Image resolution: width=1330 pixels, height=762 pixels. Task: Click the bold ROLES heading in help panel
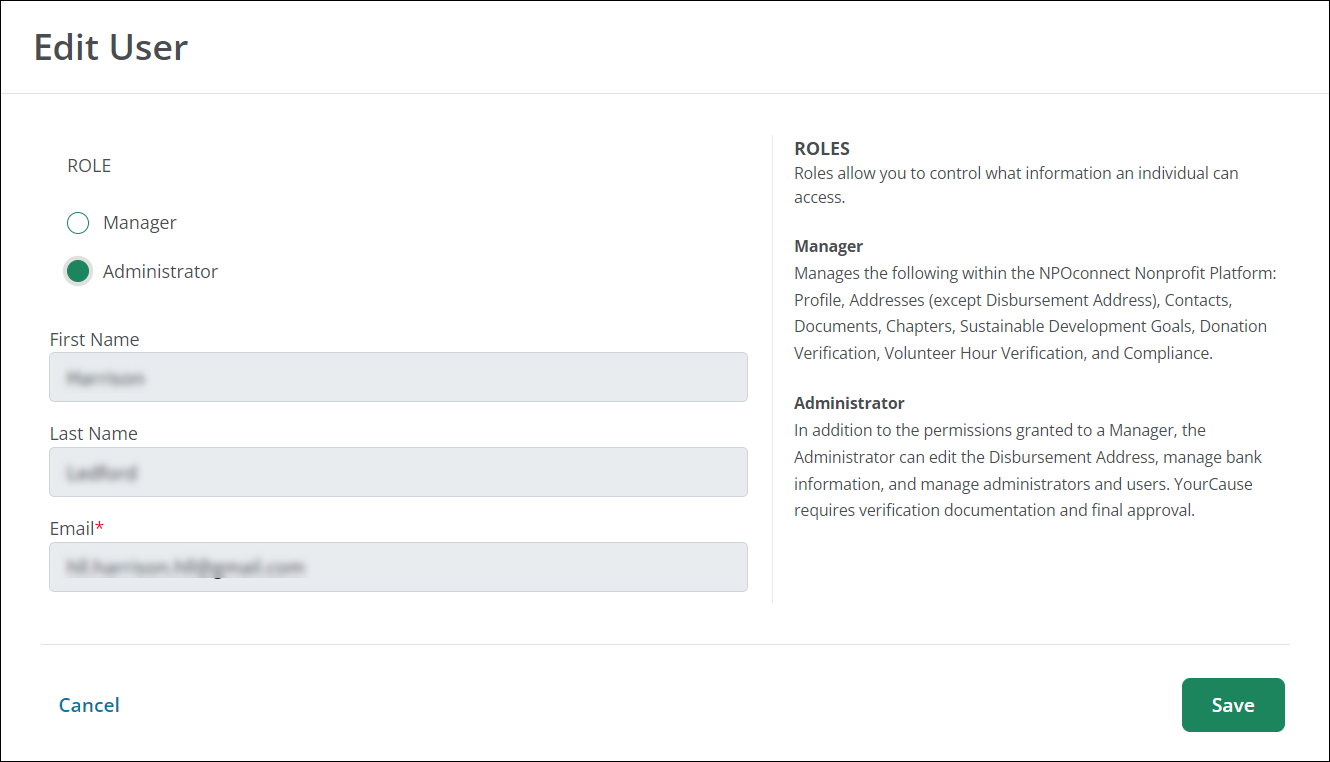[822, 149]
